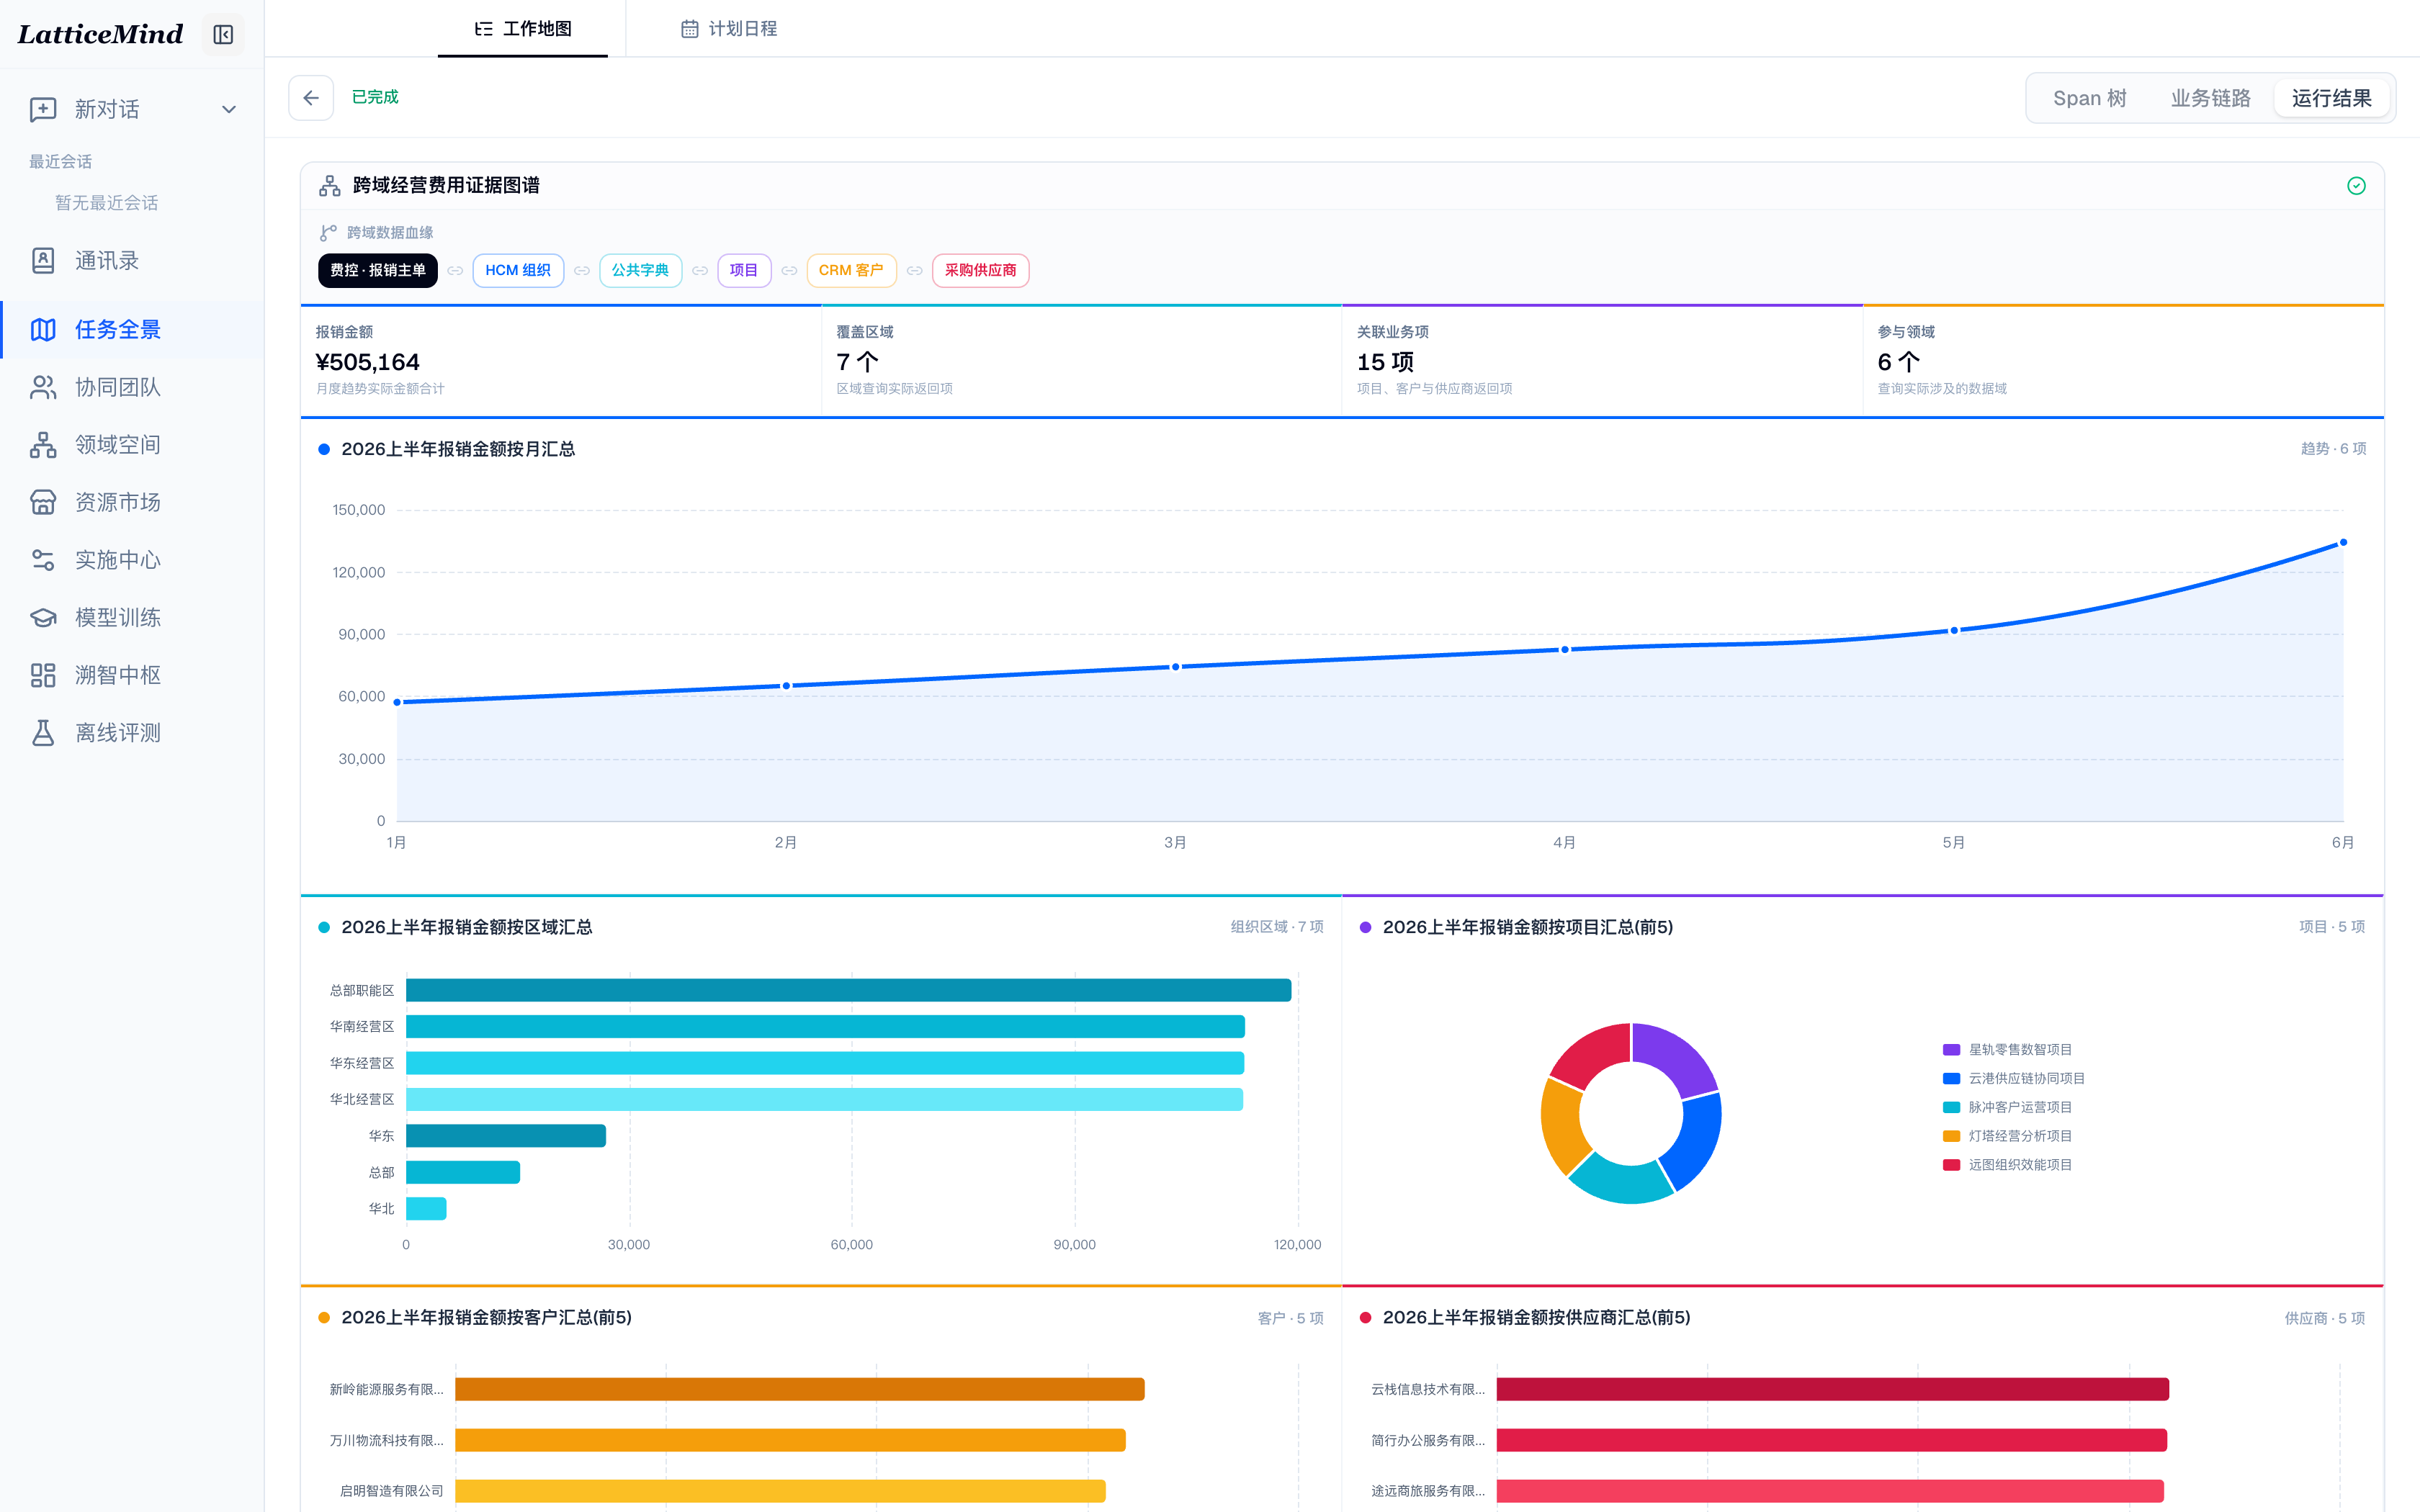Image resolution: width=2420 pixels, height=1512 pixels.
Task: Click the HCM 组织 lineage chip
Action: (x=518, y=270)
